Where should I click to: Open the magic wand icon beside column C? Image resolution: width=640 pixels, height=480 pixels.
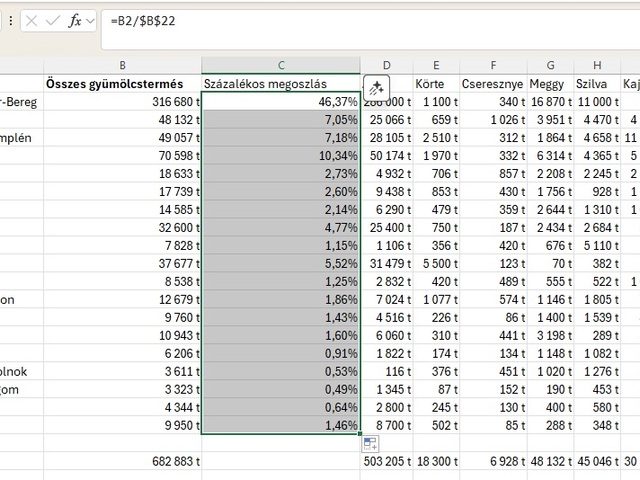[x=375, y=88]
